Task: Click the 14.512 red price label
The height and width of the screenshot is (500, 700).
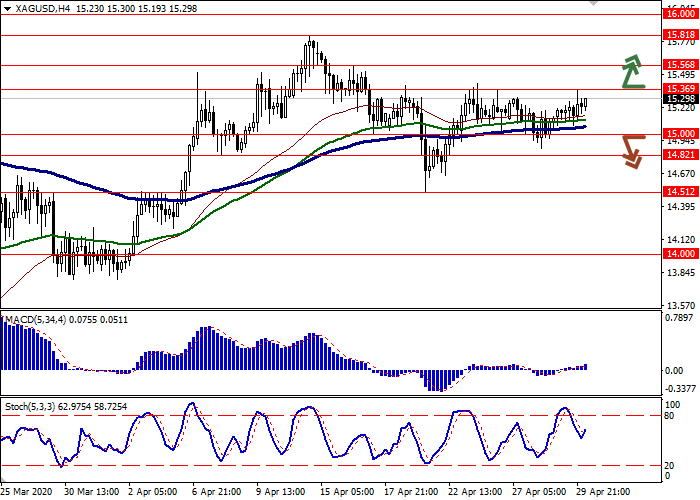Action: coord(680,192)
